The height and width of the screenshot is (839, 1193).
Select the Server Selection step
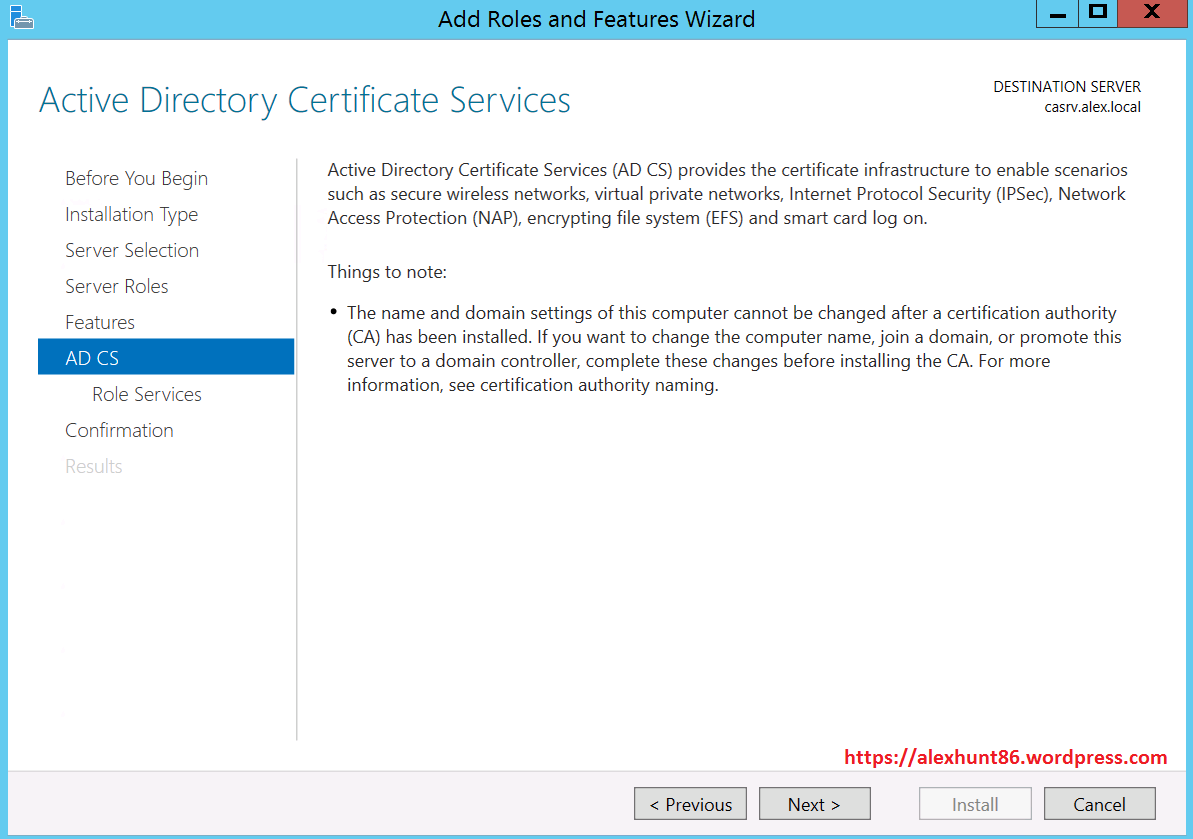(132, 250)
